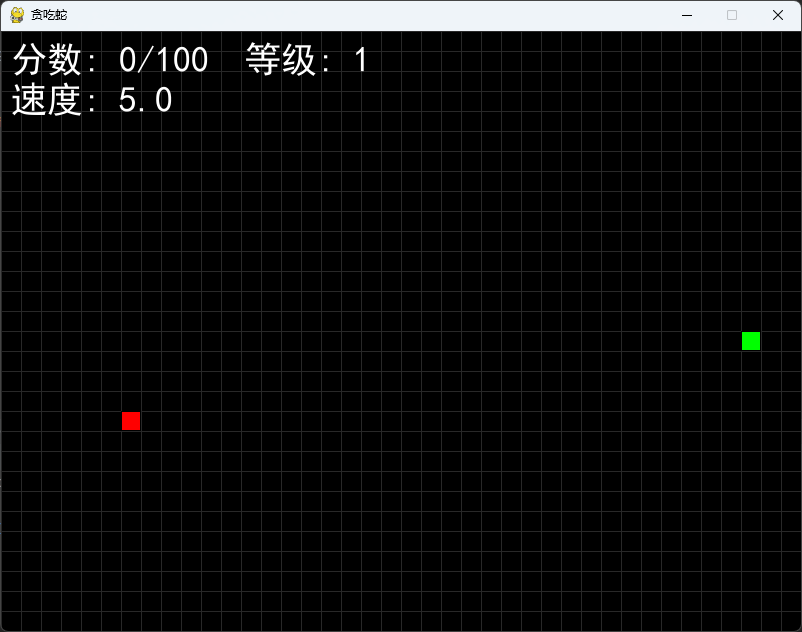Image resolution: width=802 pixels, height=632 pixels.
Task: Click the green food square
Action: click(x=751, y=340)
